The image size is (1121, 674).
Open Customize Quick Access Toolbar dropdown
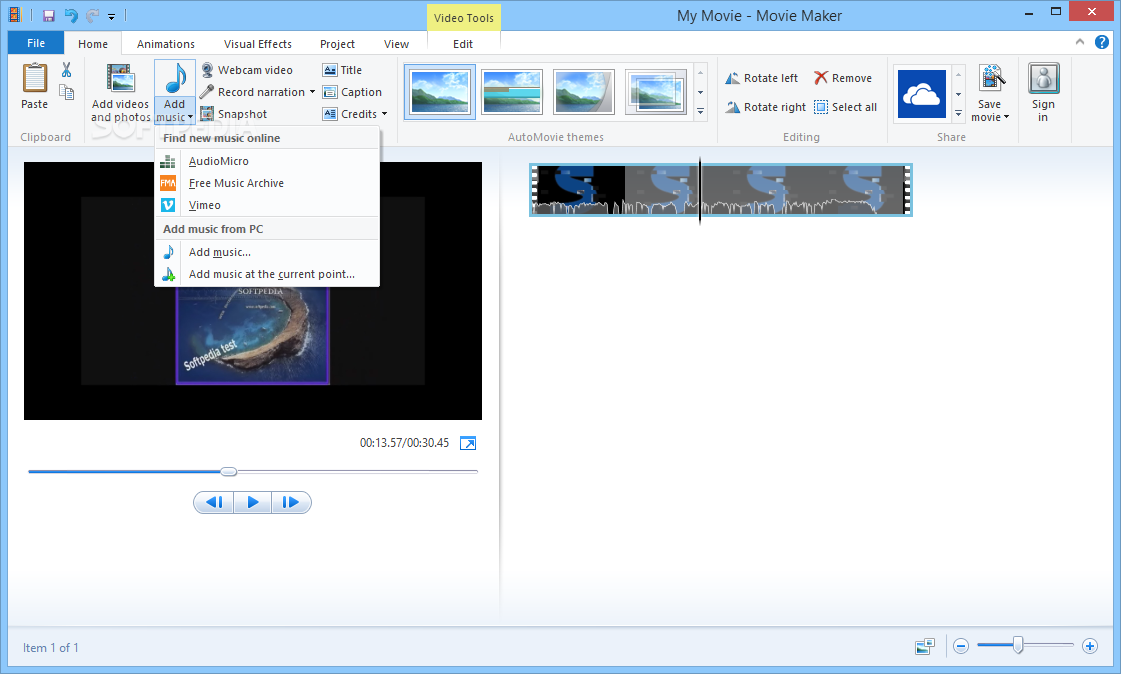[x=112, y=16]
